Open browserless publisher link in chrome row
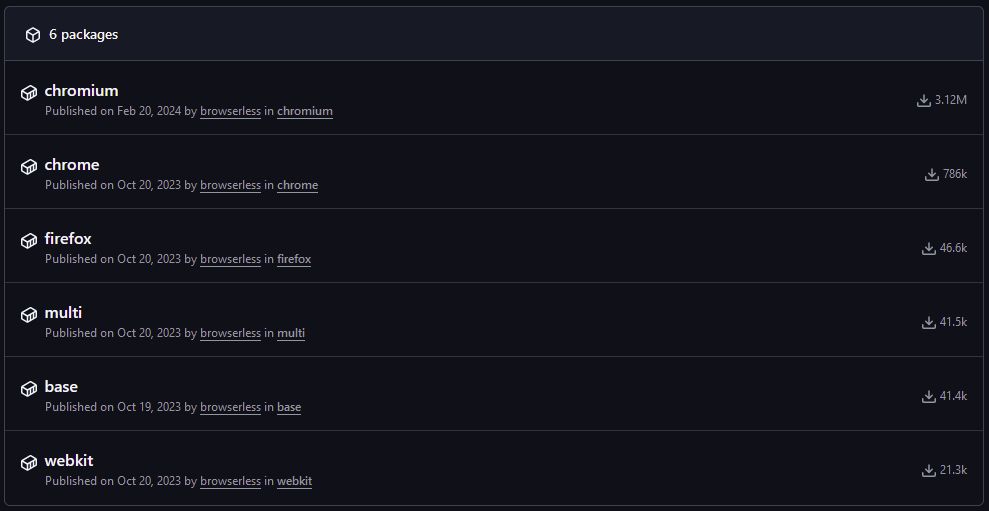This screenshot has width=989, height=511. [x=230, y=185]
